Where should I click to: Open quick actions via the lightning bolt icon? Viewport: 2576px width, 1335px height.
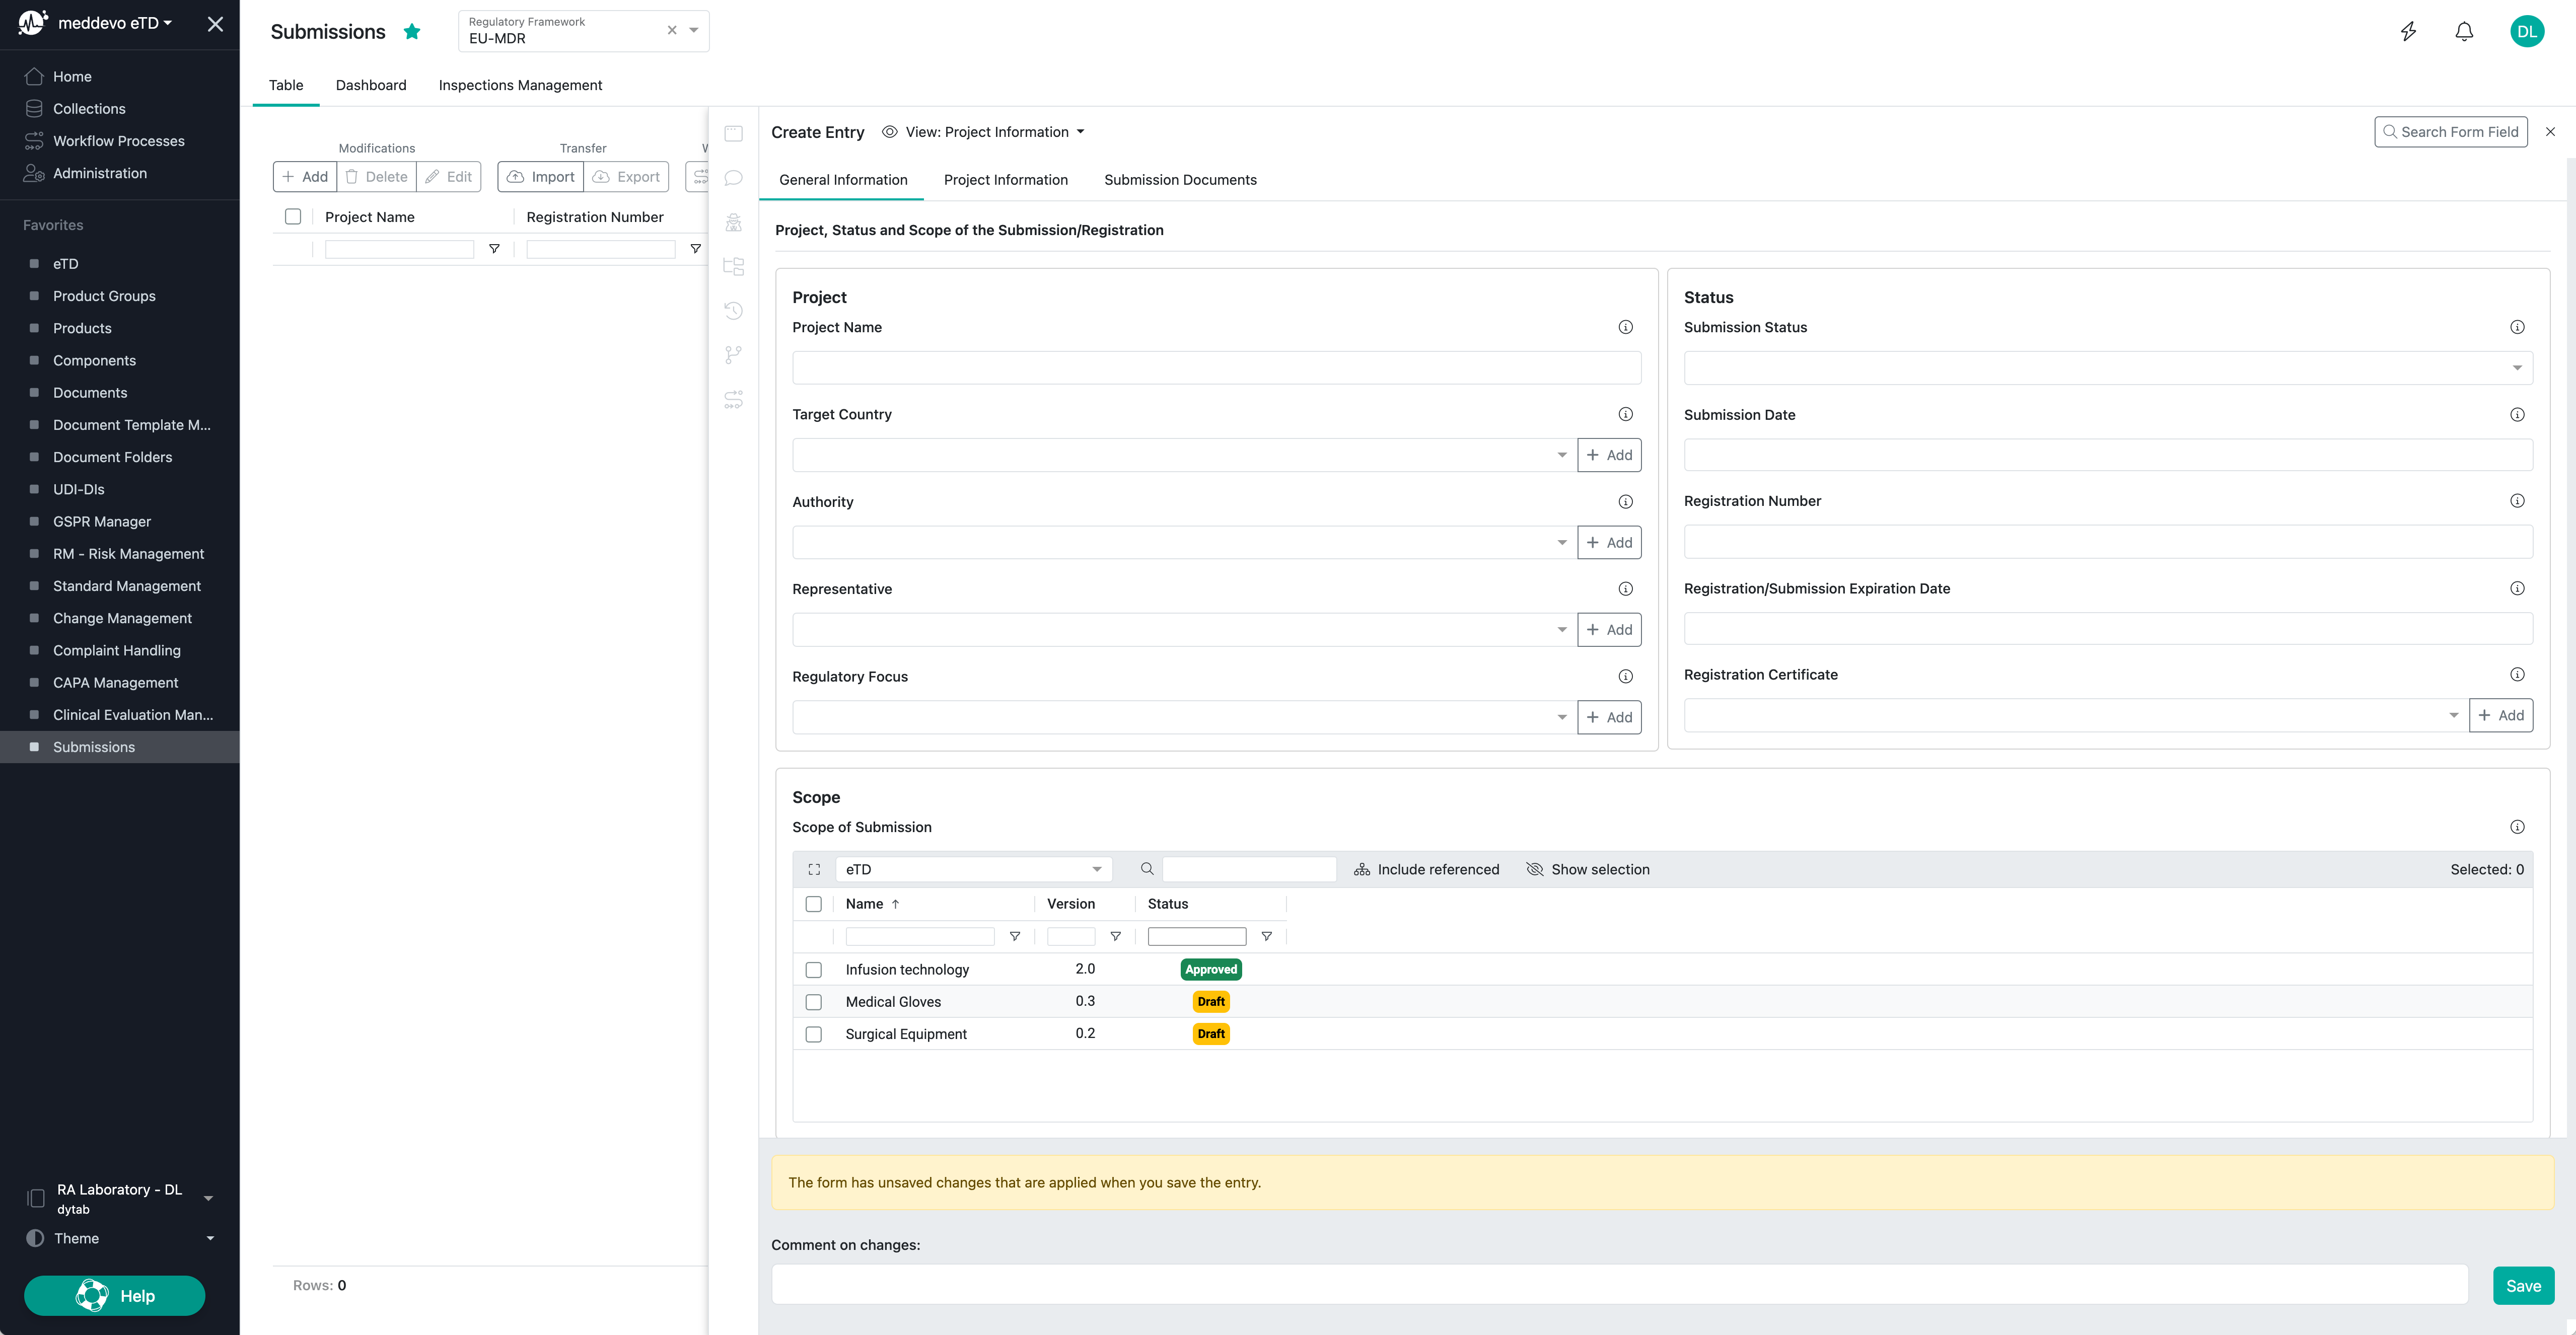tap(2408, 31)
